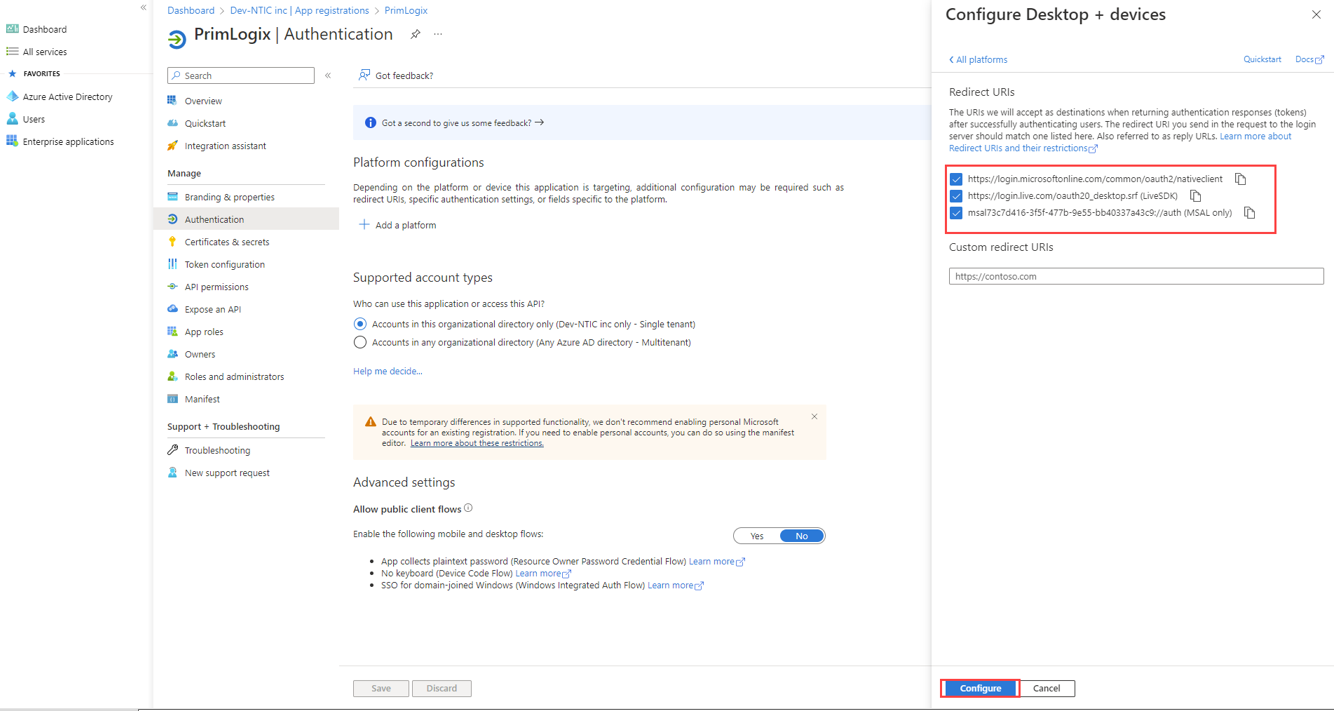Viewport: 1334px width, 711px height.
Task: Set public client flows to No
Action: [x=802, y=536]
